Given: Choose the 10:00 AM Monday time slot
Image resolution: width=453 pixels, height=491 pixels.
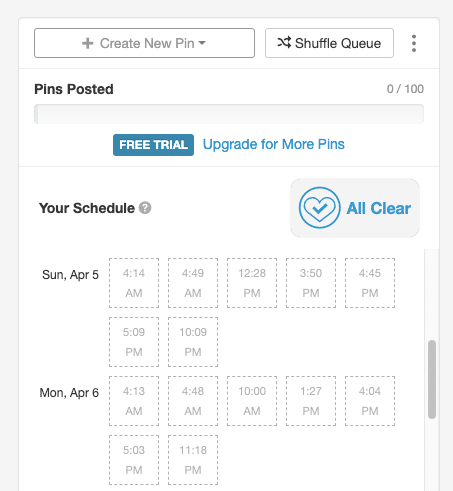Looking at the screenshot, I should (x=252, y=401).
